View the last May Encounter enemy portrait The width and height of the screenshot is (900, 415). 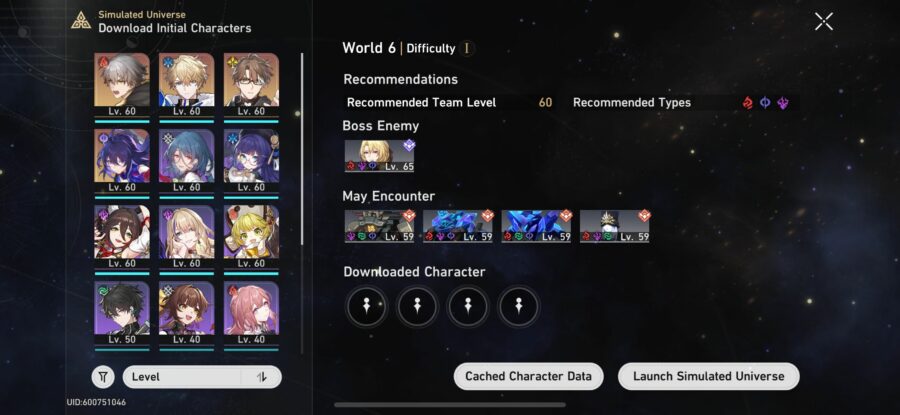tap(615, 226)
